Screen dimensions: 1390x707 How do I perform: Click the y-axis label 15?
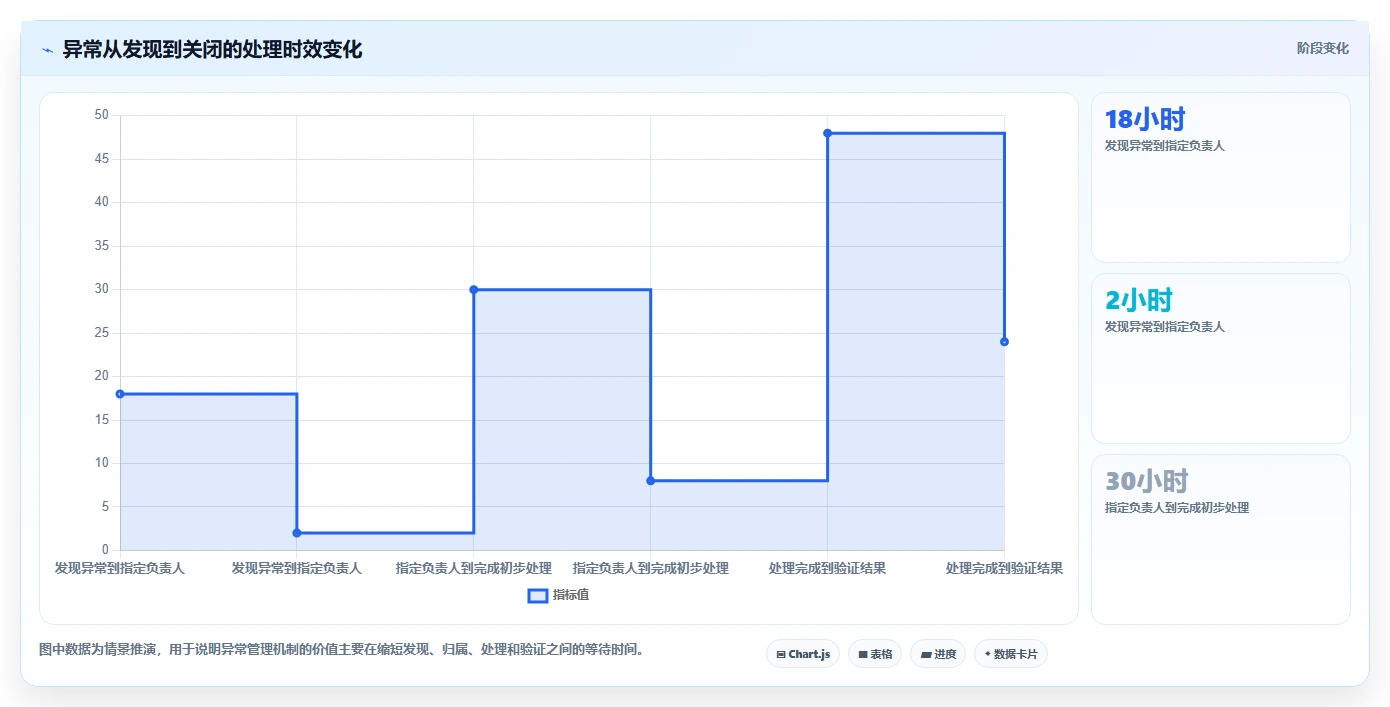[102, 420]
